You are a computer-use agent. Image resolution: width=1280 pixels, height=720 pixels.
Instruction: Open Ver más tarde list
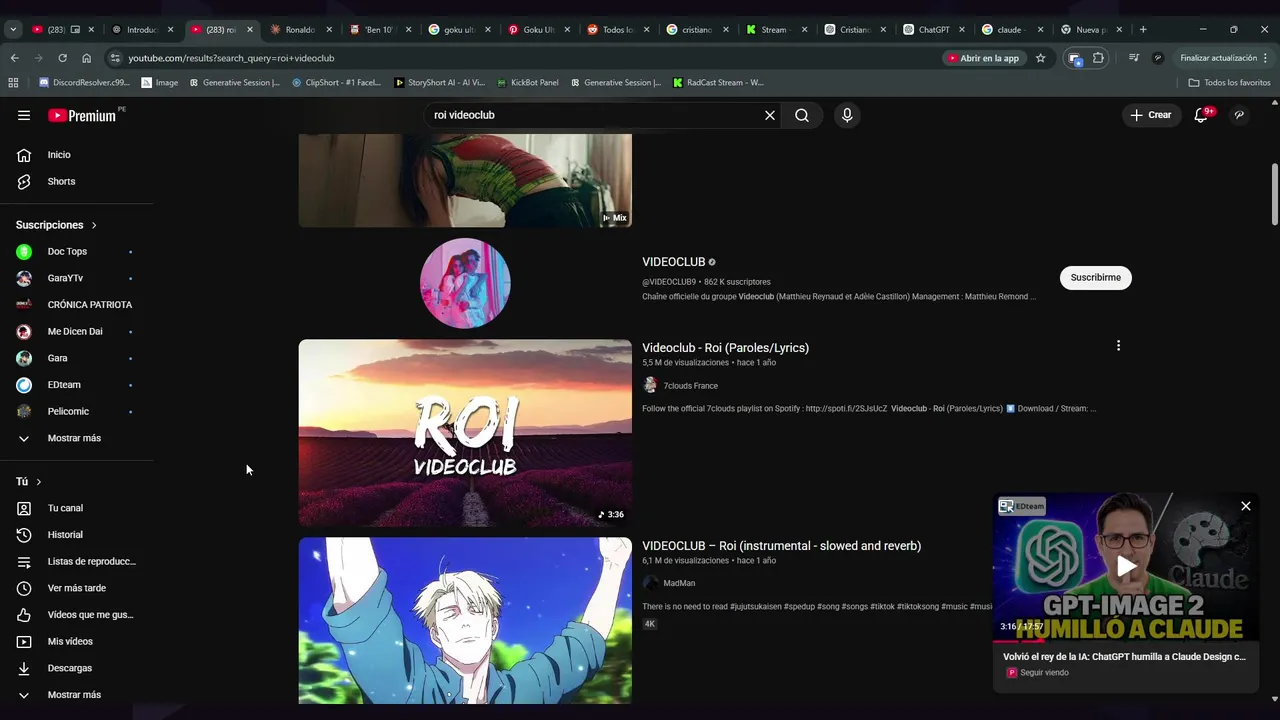click(x=76, y=588)
